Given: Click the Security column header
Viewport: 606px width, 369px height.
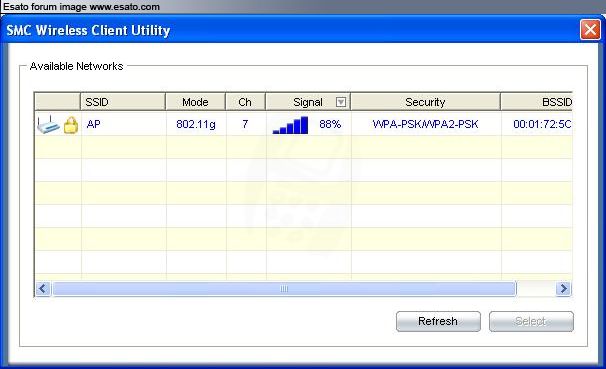Looking at the screenshot, I should coord(425,102).
